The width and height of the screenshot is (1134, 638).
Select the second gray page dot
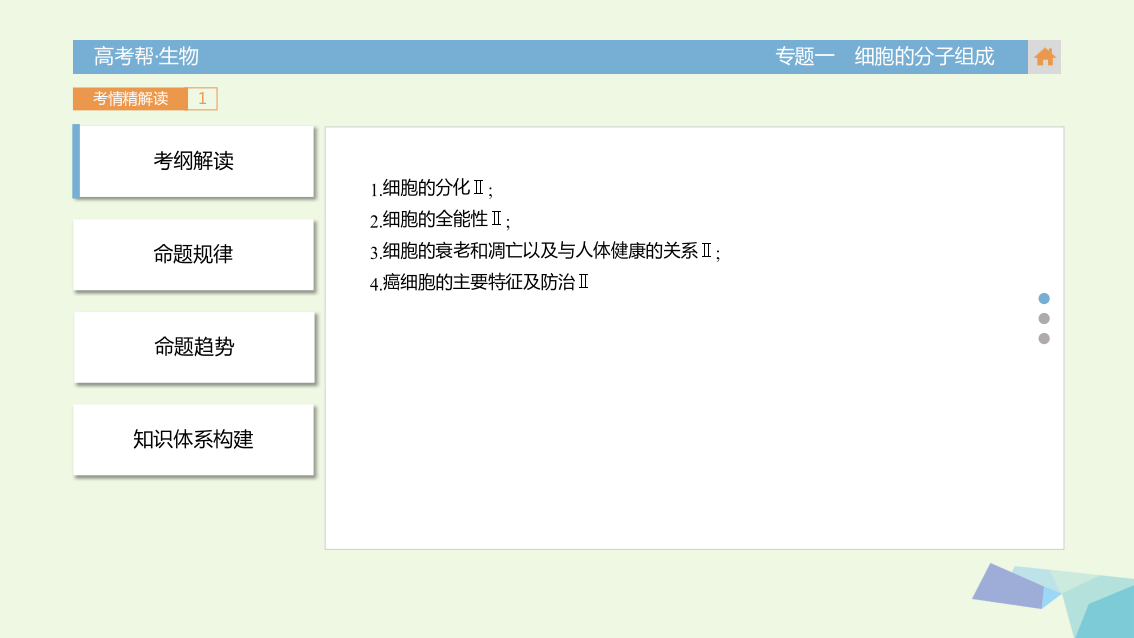[x=1044, y=318]
